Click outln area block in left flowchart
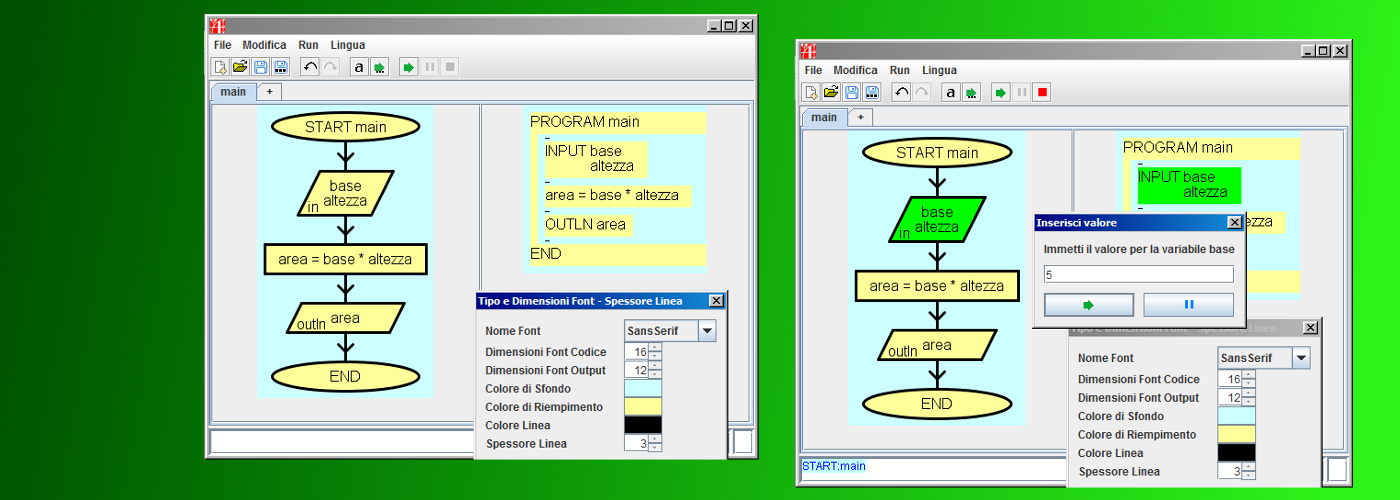 [346, 319]
